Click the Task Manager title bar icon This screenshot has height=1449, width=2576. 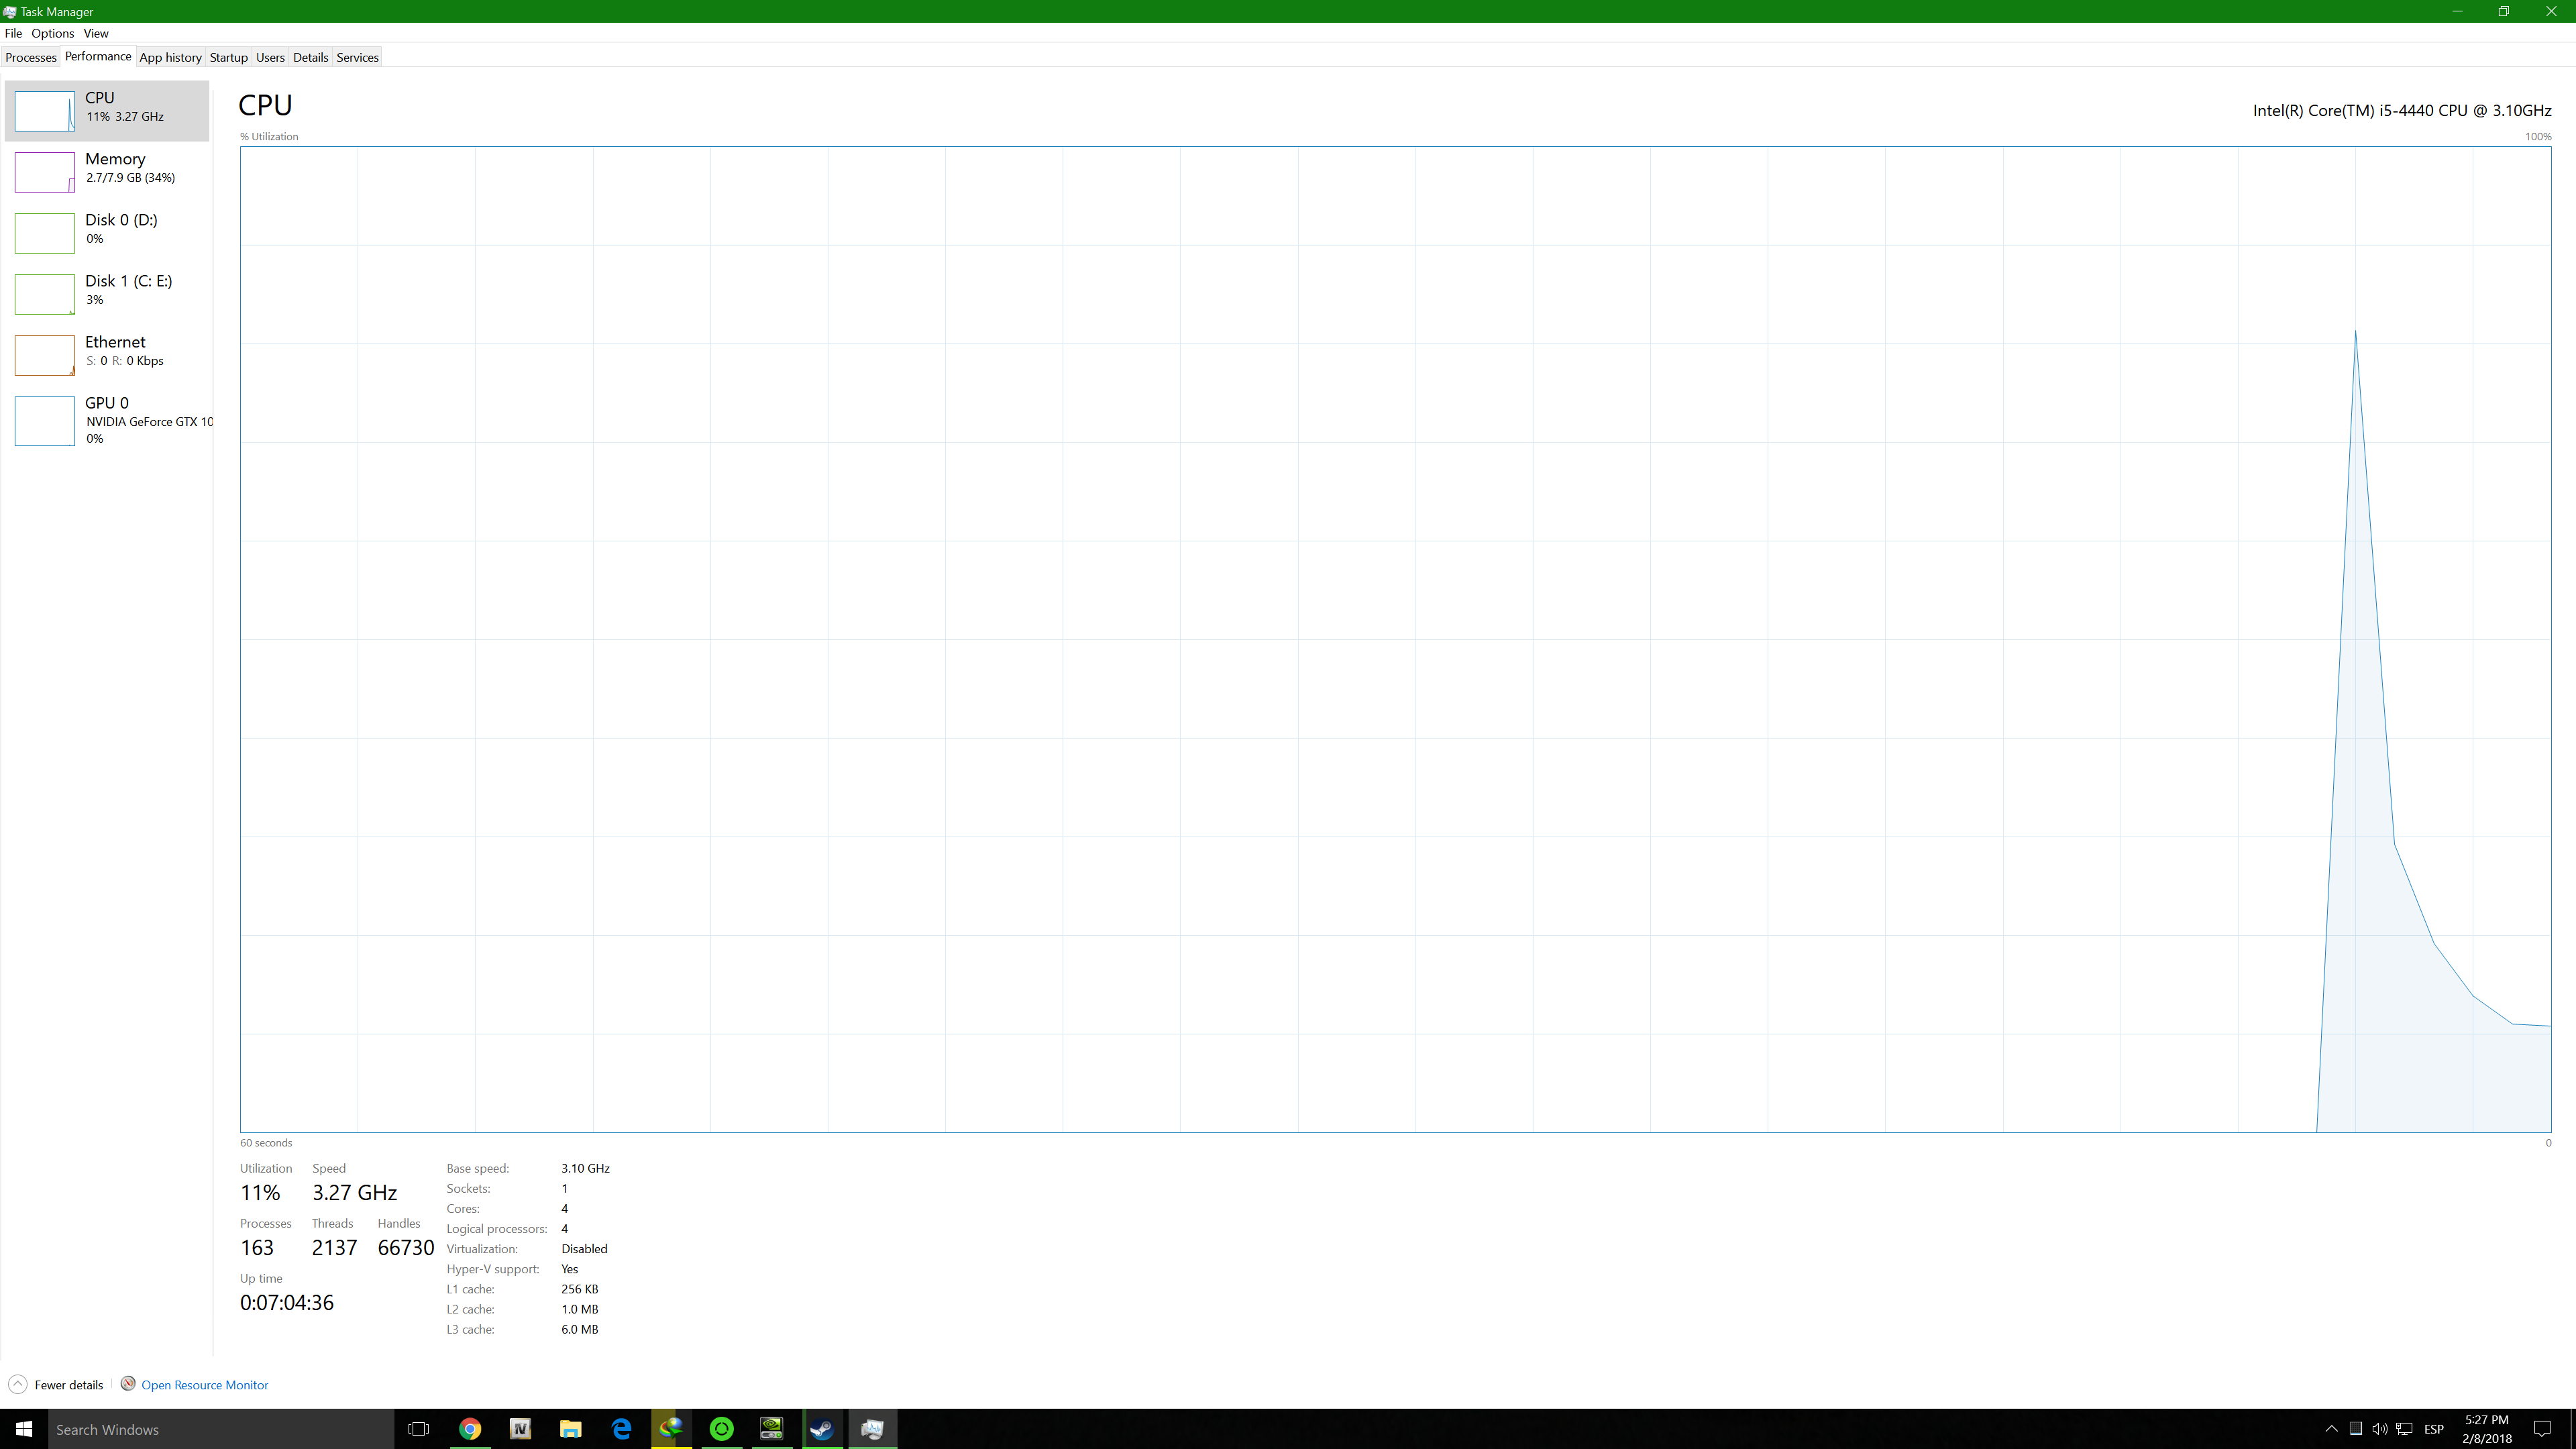click(10, 11)
